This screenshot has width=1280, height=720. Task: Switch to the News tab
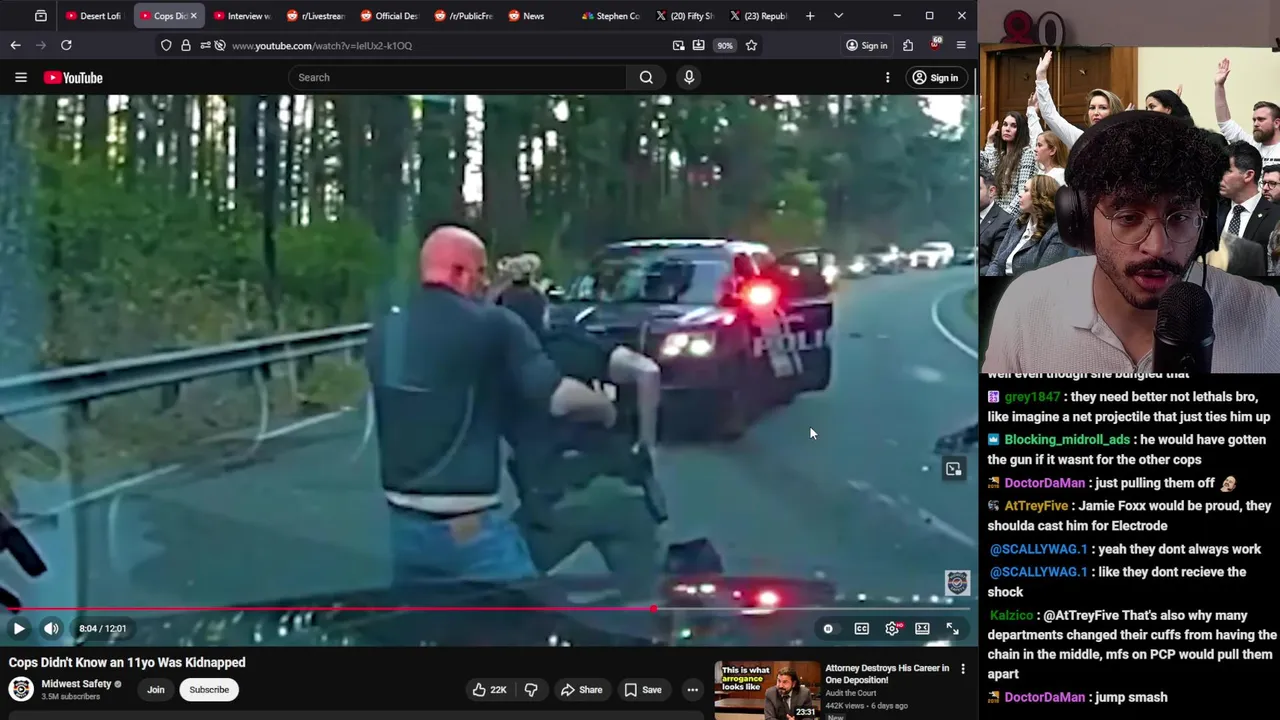click(537, 16)
